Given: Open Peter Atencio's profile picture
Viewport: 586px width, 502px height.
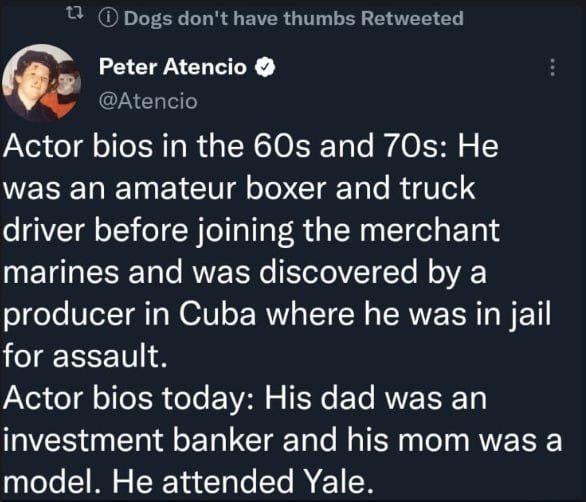Looking at the screenshot, I should (41, 83).
